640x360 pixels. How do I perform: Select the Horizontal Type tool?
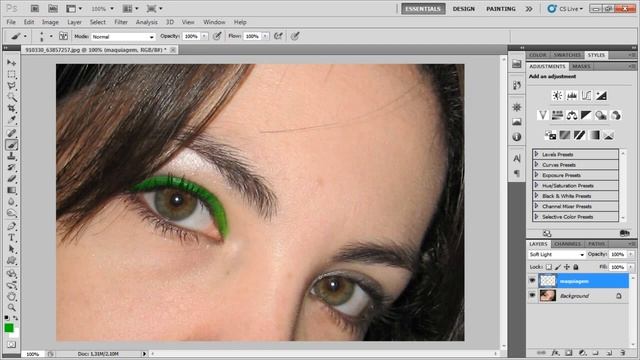11,238
